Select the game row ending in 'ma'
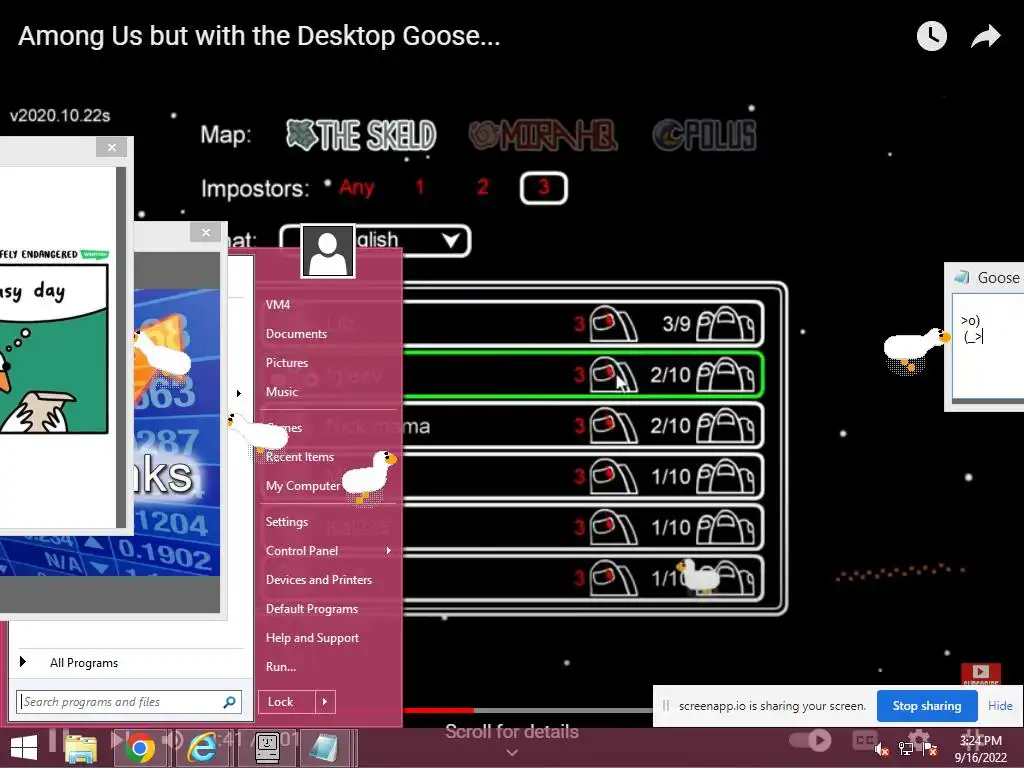The height and width of the screenshot is (768, 1024). click(x=583, y=426)
